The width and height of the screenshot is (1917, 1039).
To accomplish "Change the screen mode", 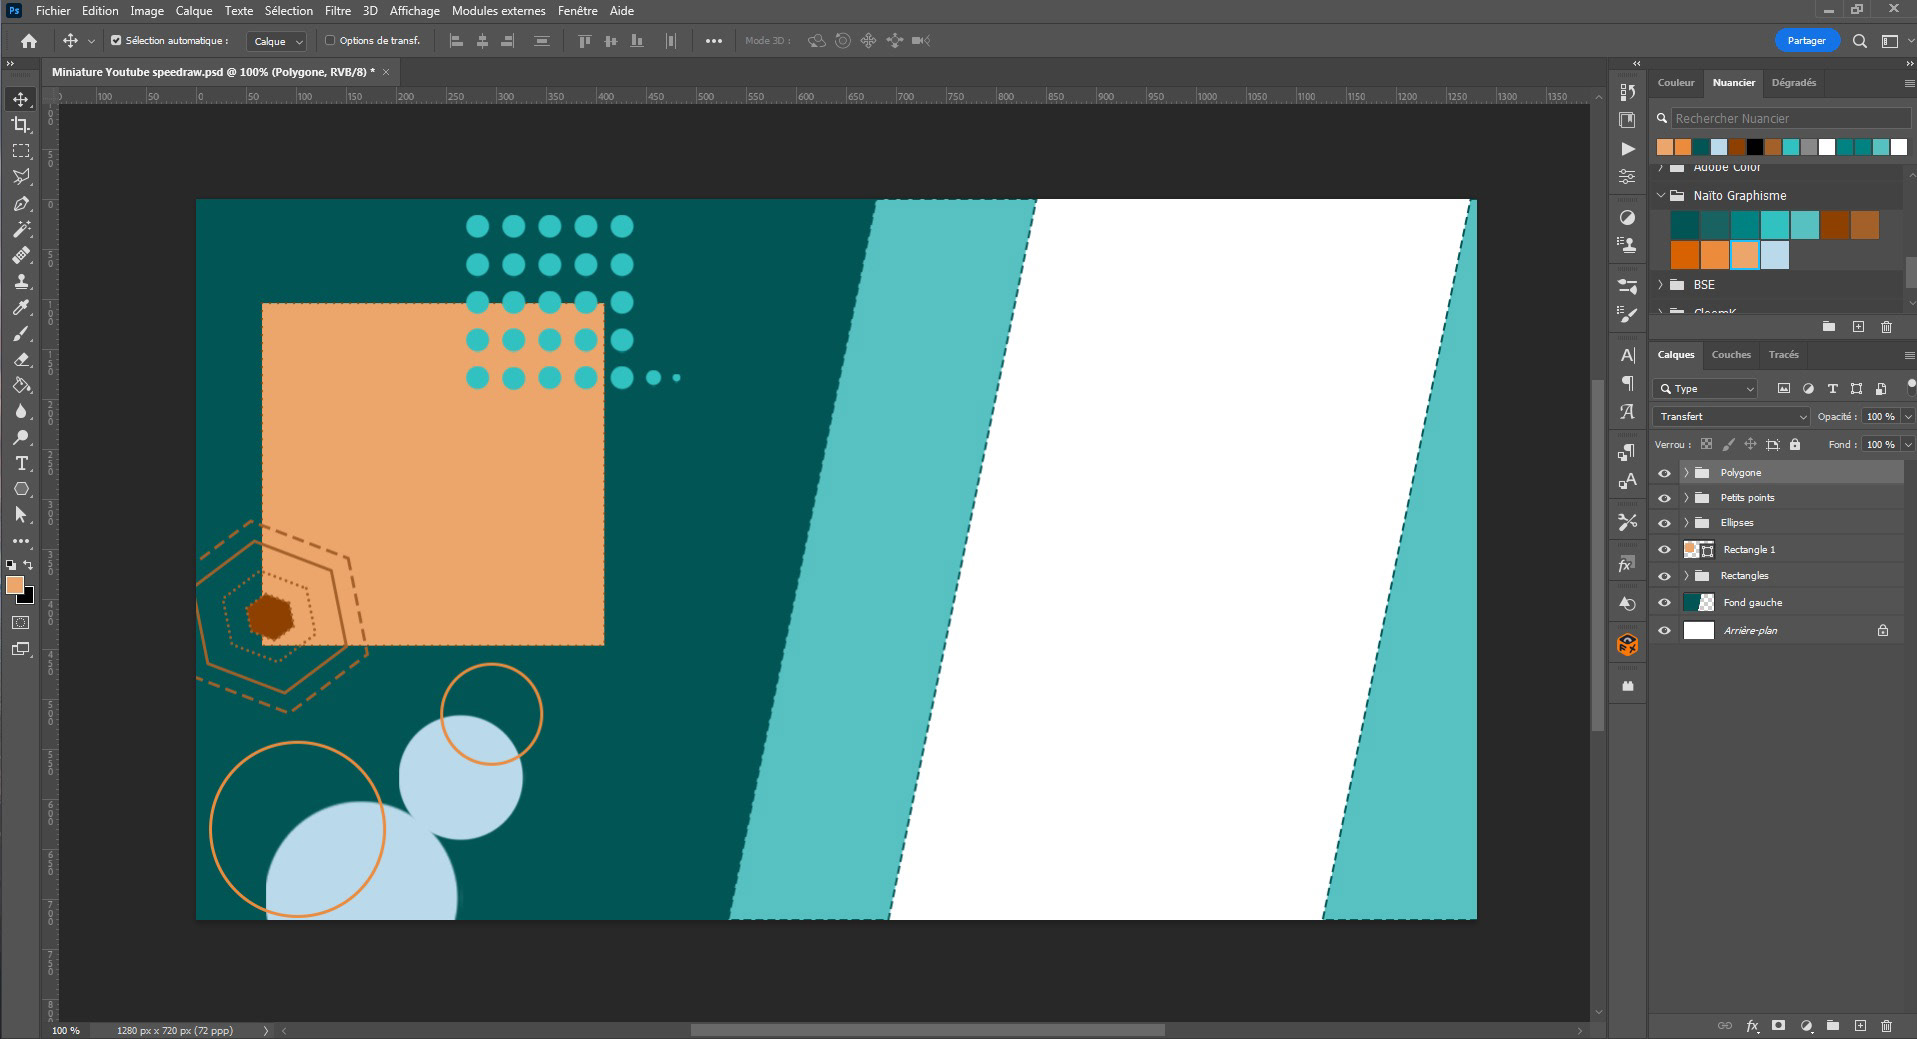I will [21, 649].
